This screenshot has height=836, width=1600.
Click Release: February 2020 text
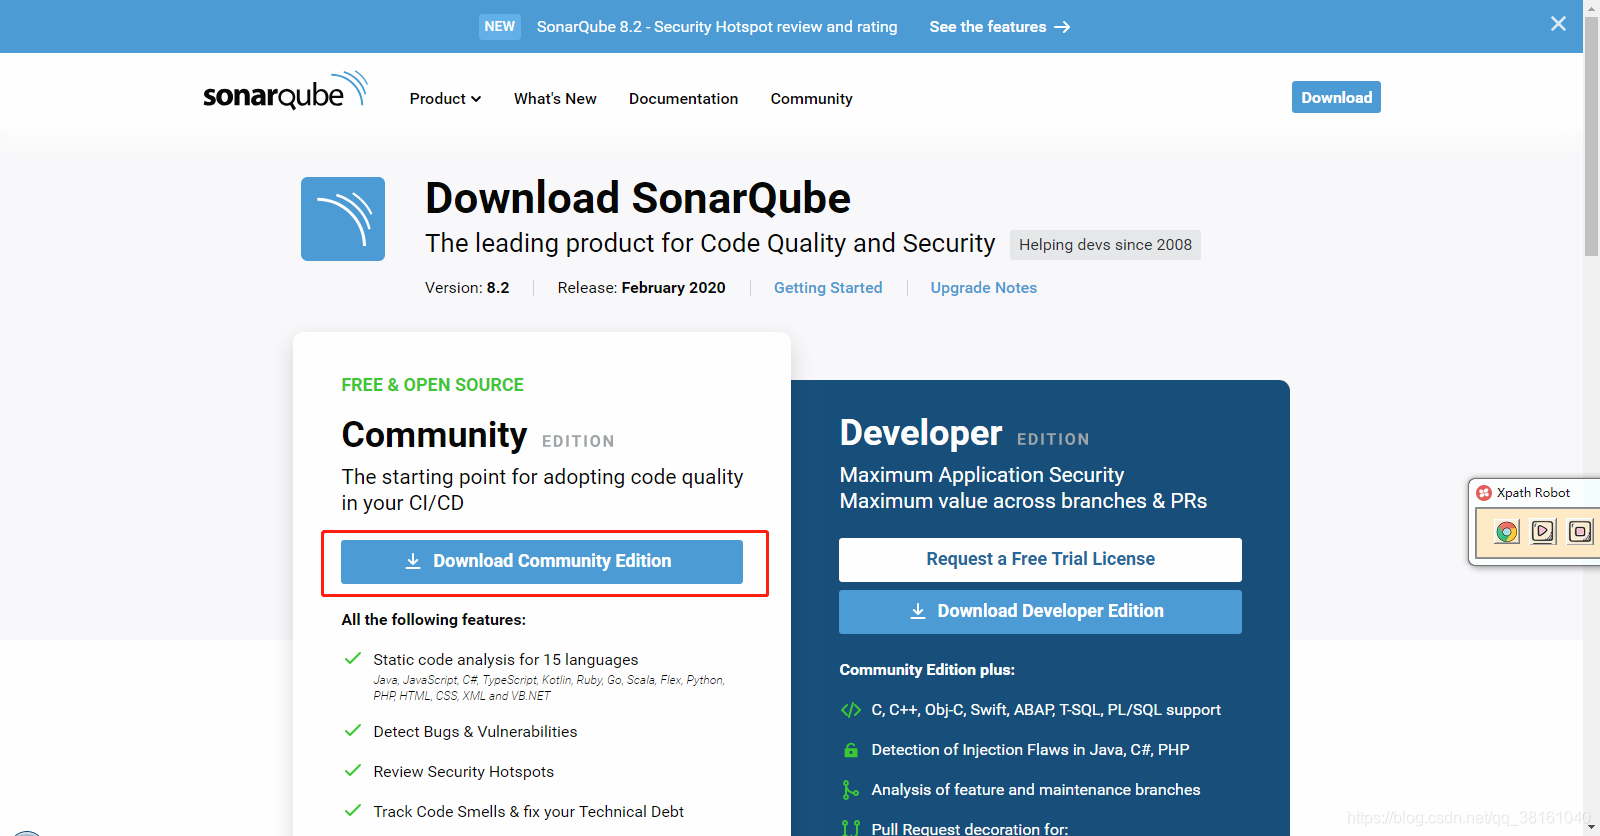click(x=642, y=288)
